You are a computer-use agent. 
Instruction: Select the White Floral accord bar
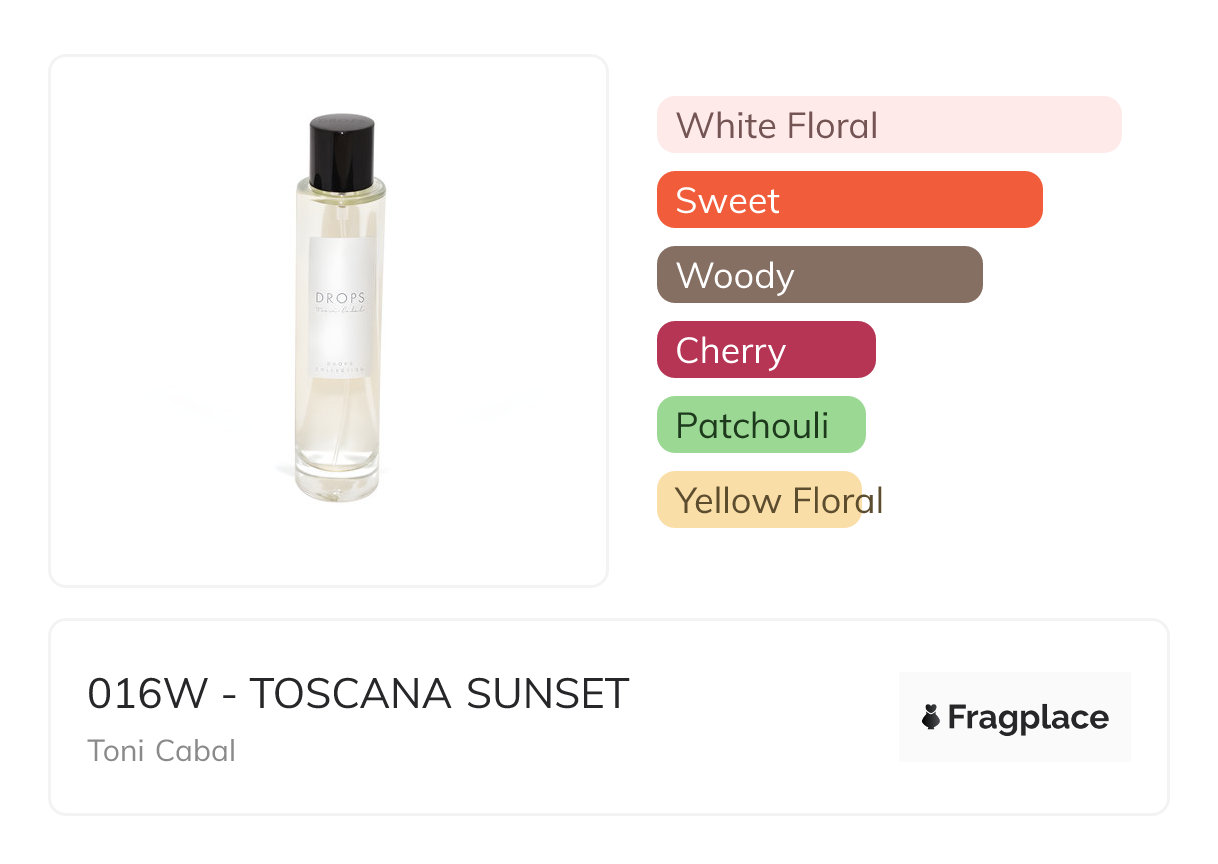(888, 125)
